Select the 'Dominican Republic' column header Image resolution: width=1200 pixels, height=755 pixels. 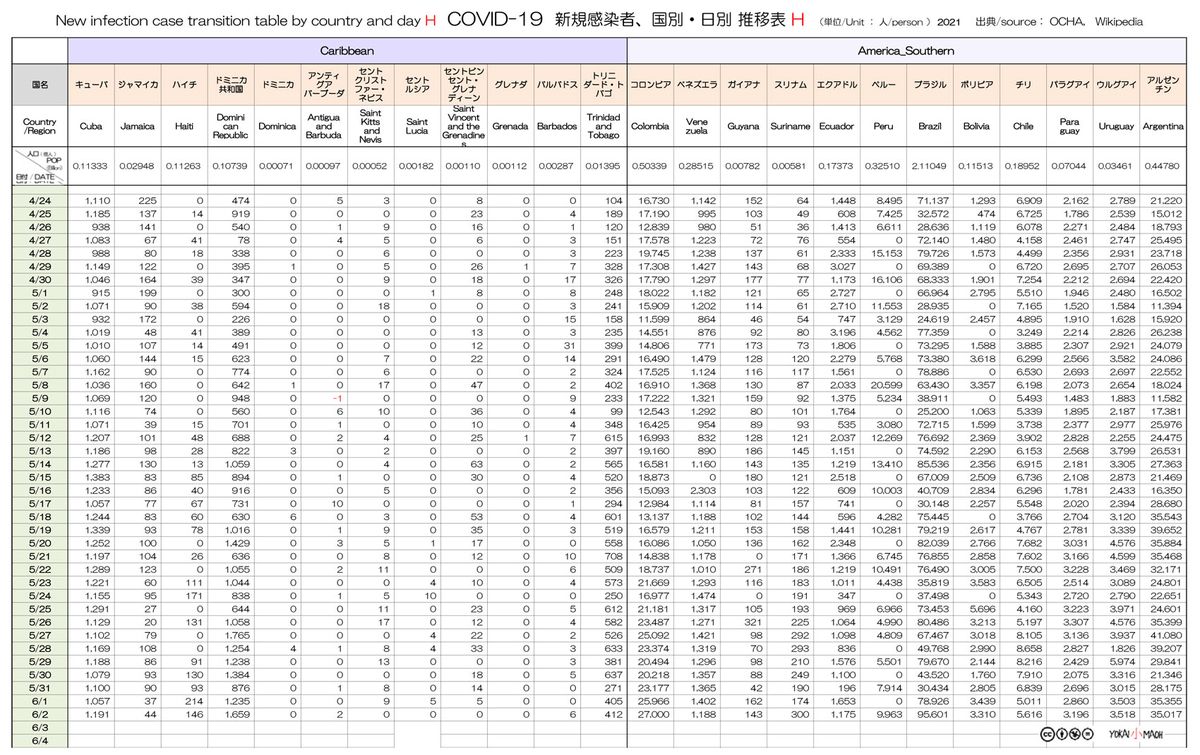[230, 127]
